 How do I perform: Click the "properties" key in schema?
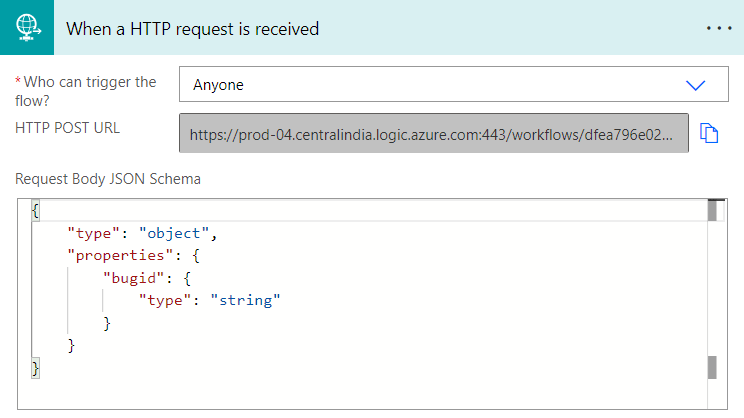click(109, 256)
